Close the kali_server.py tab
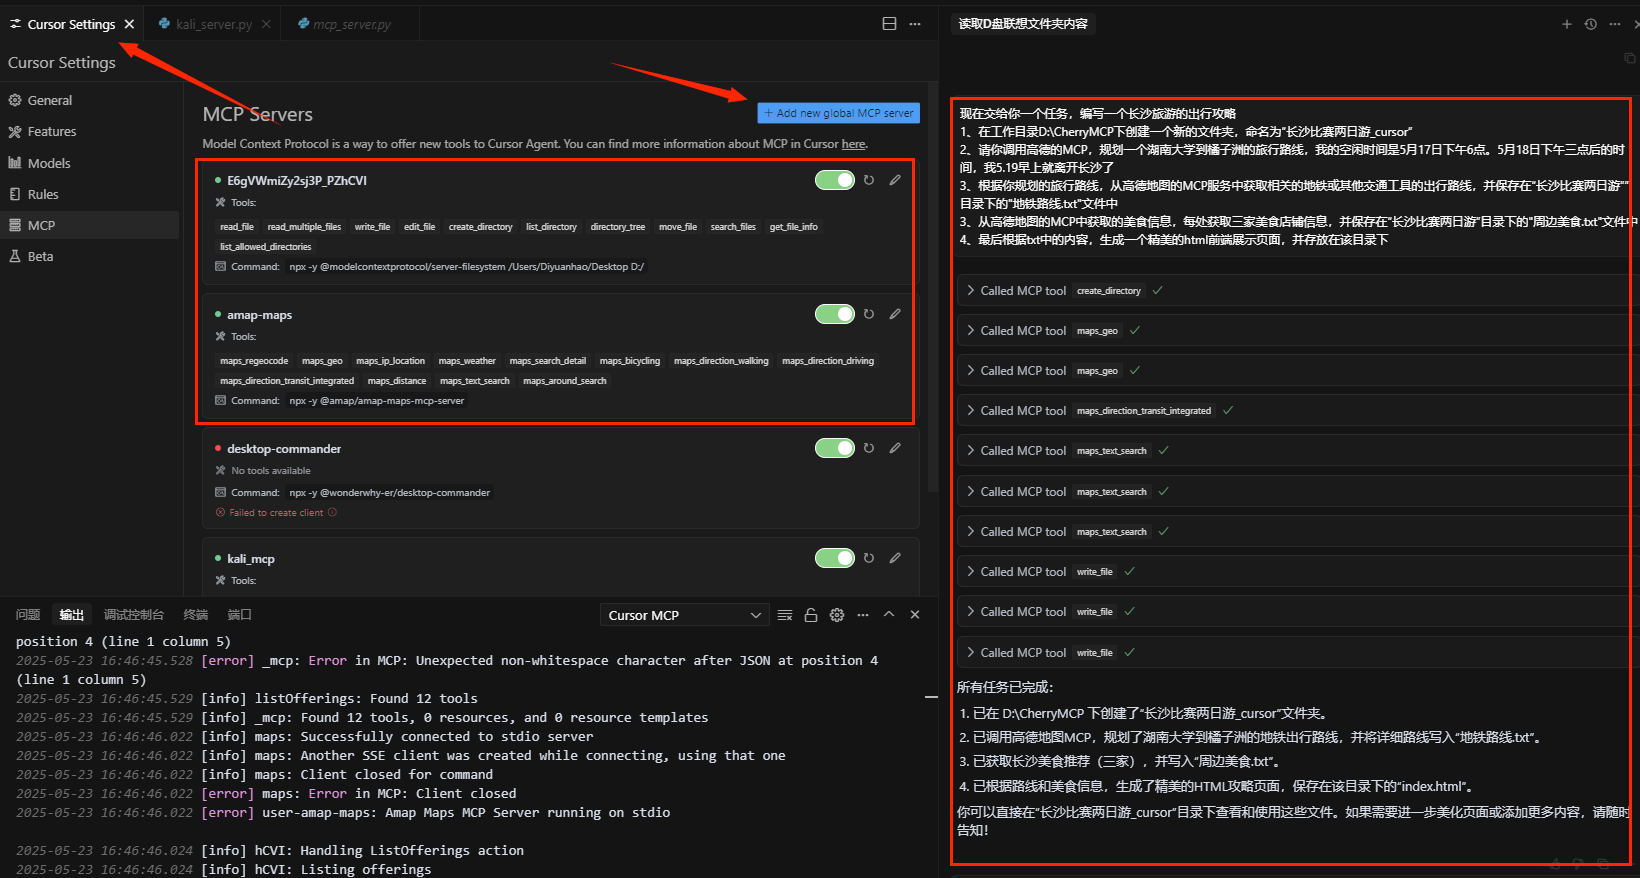This screenshot has width=1640, height=878. pyautogui.click(x=266, y=24)
